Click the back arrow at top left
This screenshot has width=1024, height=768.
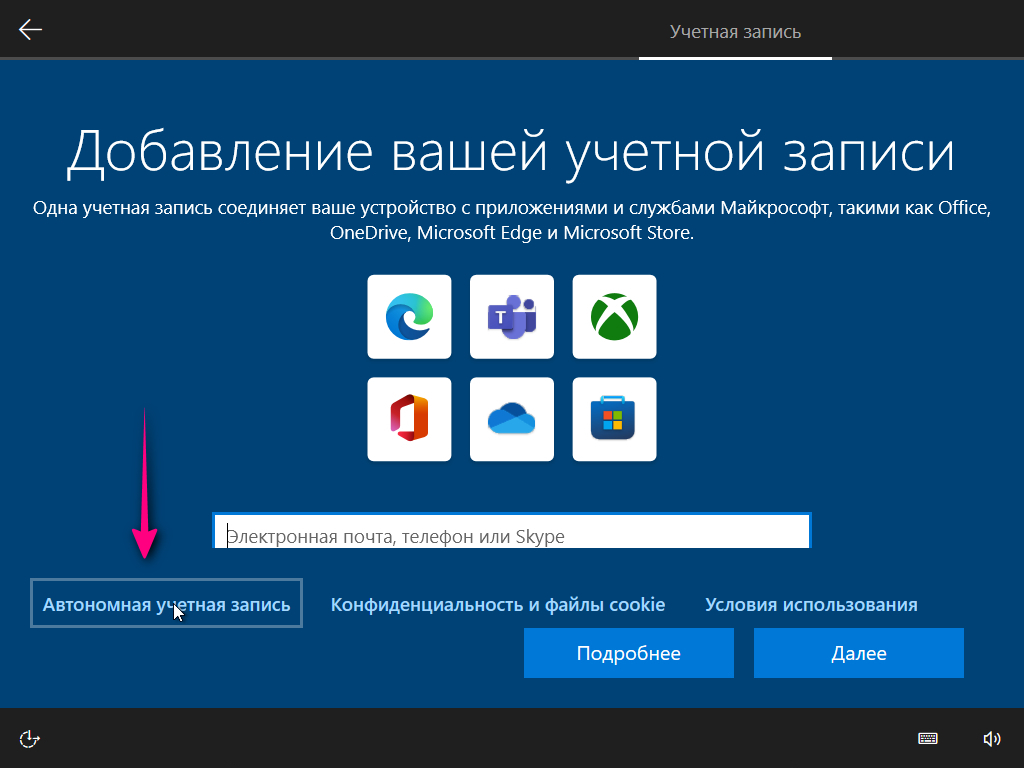pos(30,30)
